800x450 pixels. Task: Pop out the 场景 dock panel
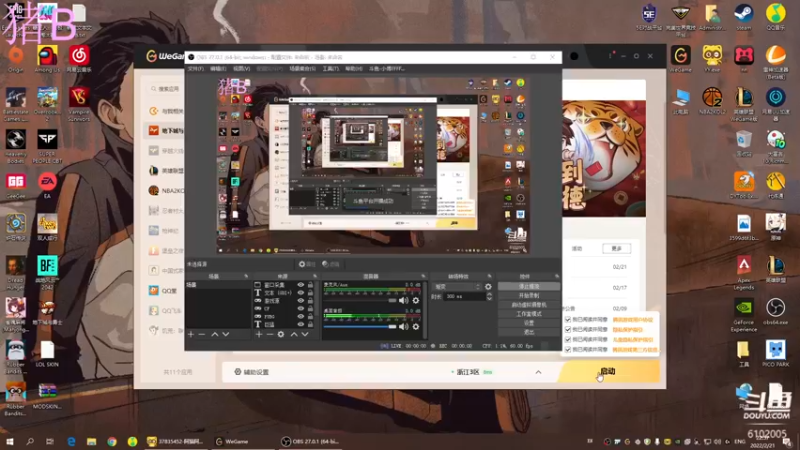(246, 277)
